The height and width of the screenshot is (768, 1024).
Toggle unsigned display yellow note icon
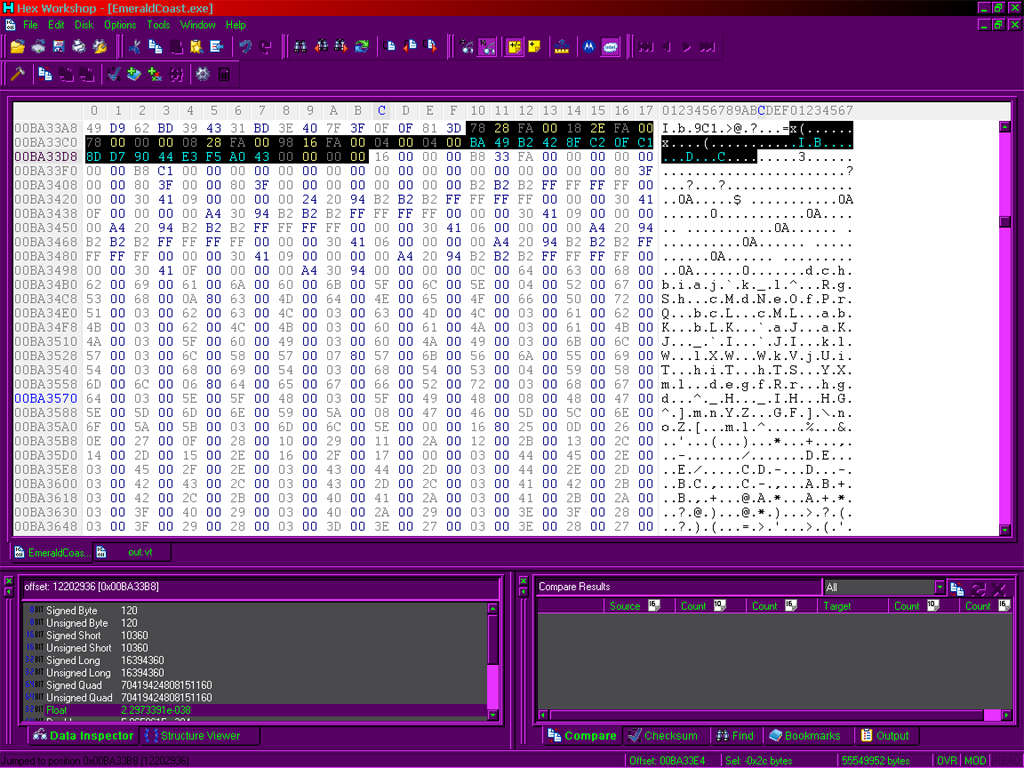point(535,47)
